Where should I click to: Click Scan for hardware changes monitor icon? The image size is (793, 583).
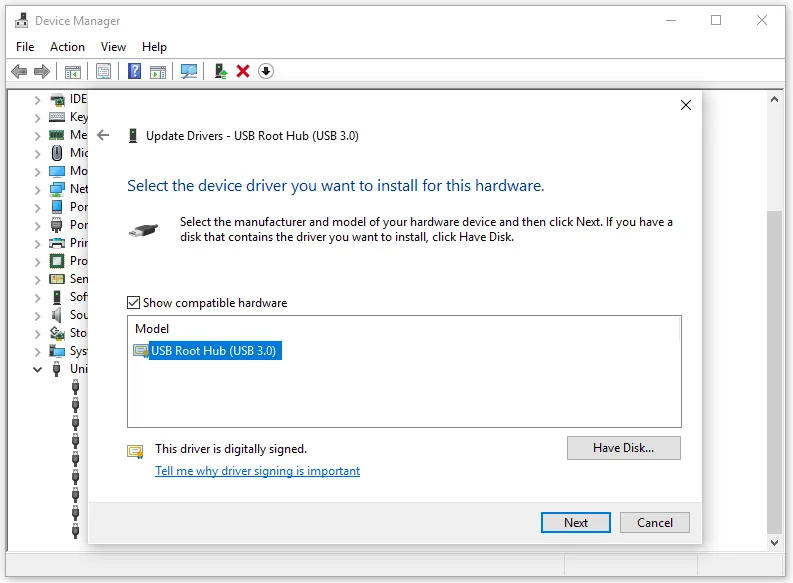189,71
